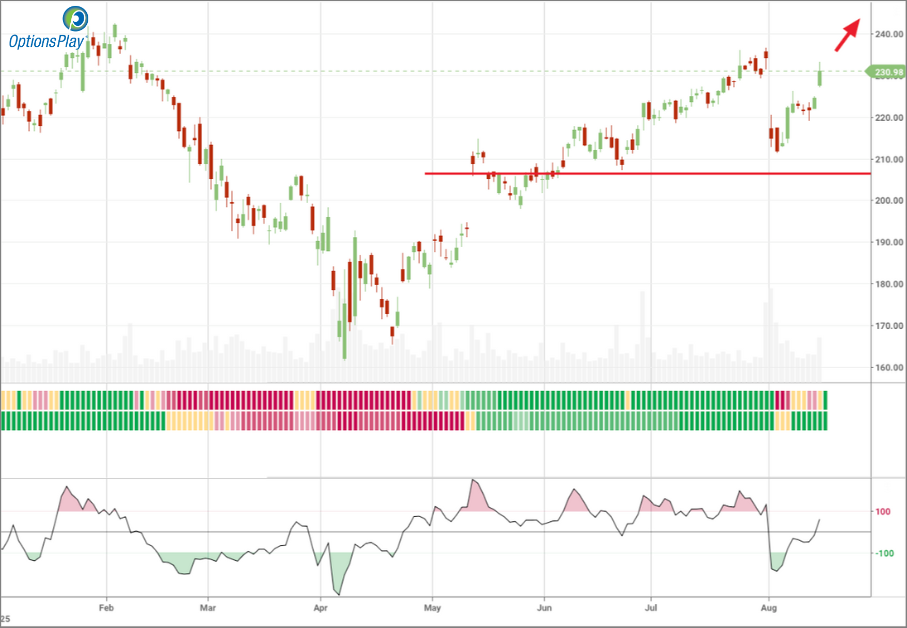
Task: Click the Feb date label
Action: (x=106, y=608)
